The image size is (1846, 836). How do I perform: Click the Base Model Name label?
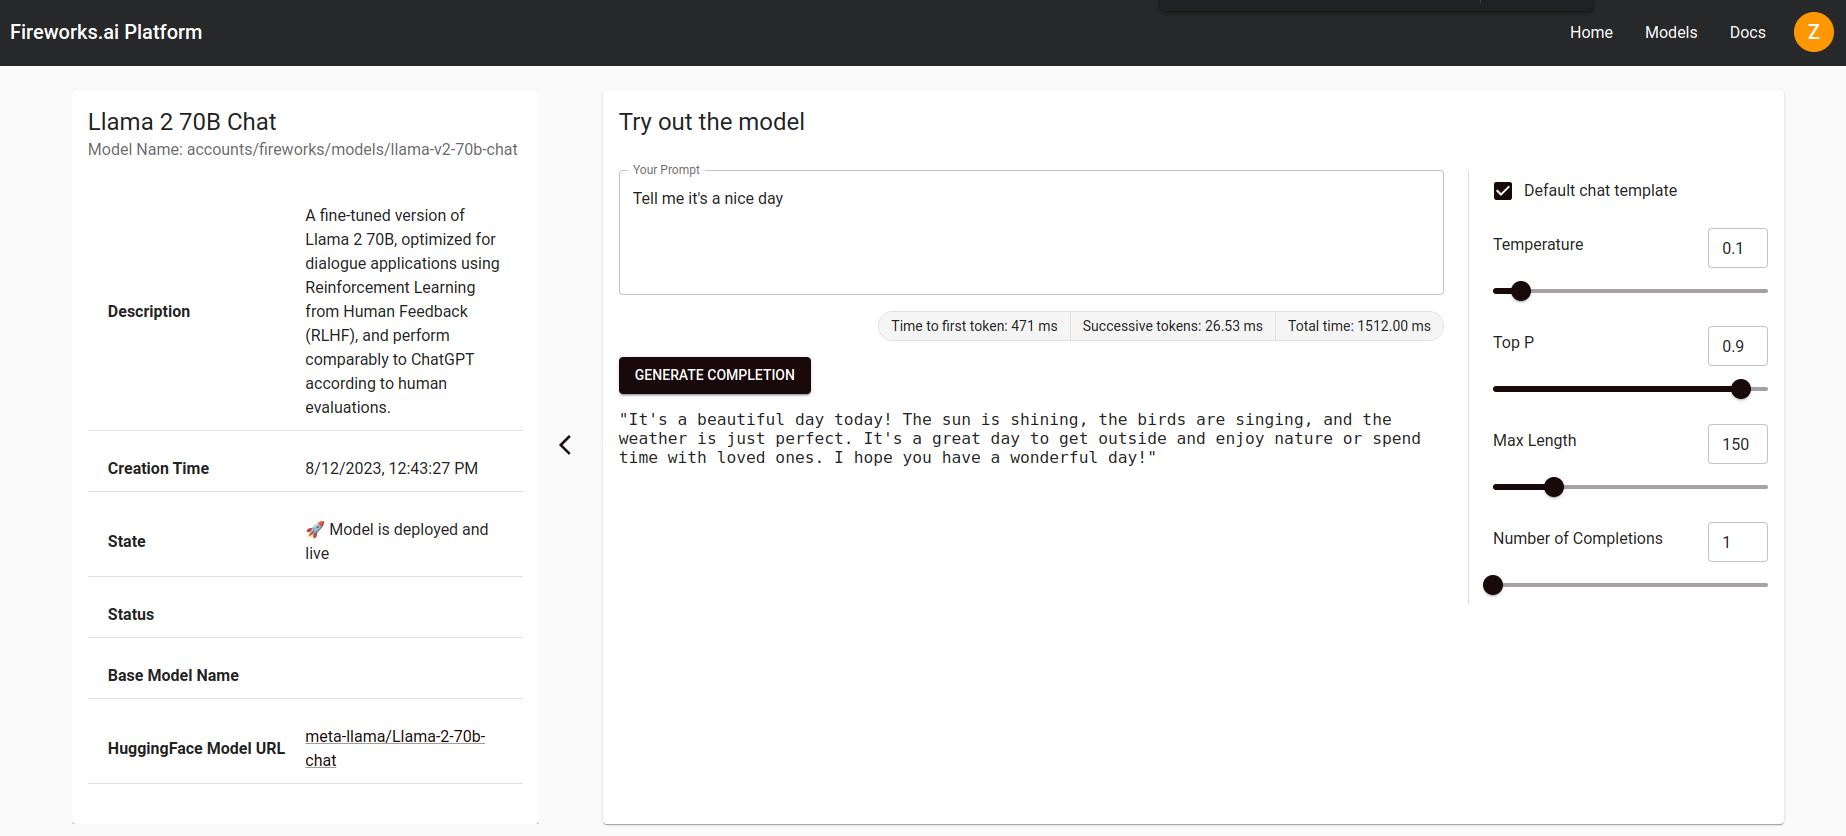[x=173, y=676]
